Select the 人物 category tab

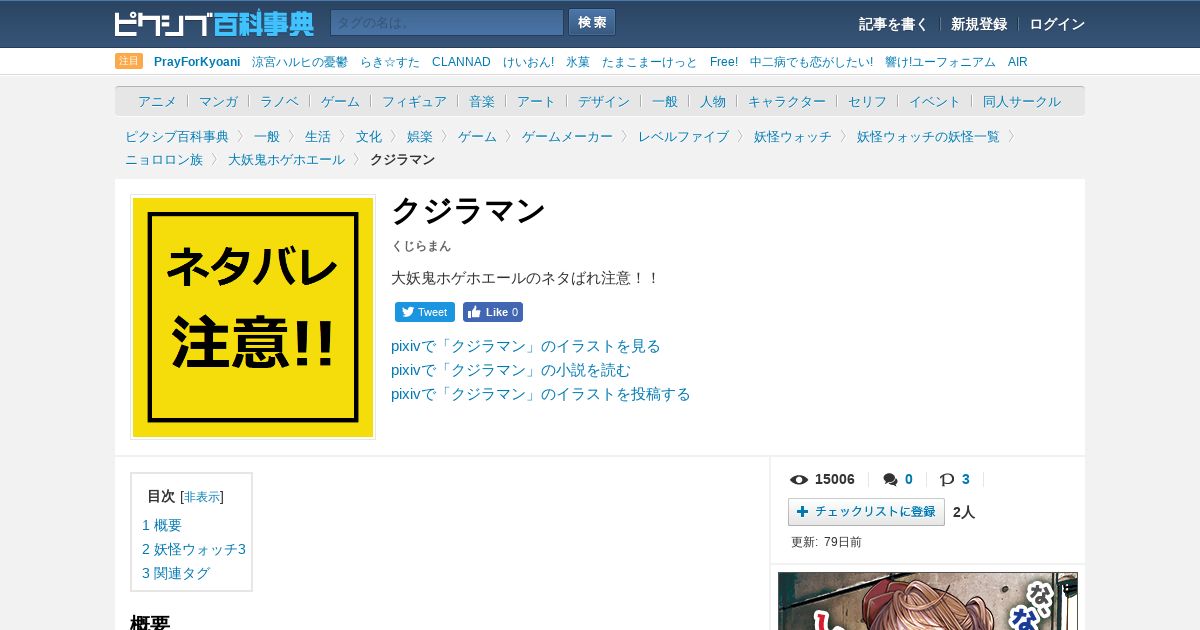click(x=713, y=101)
